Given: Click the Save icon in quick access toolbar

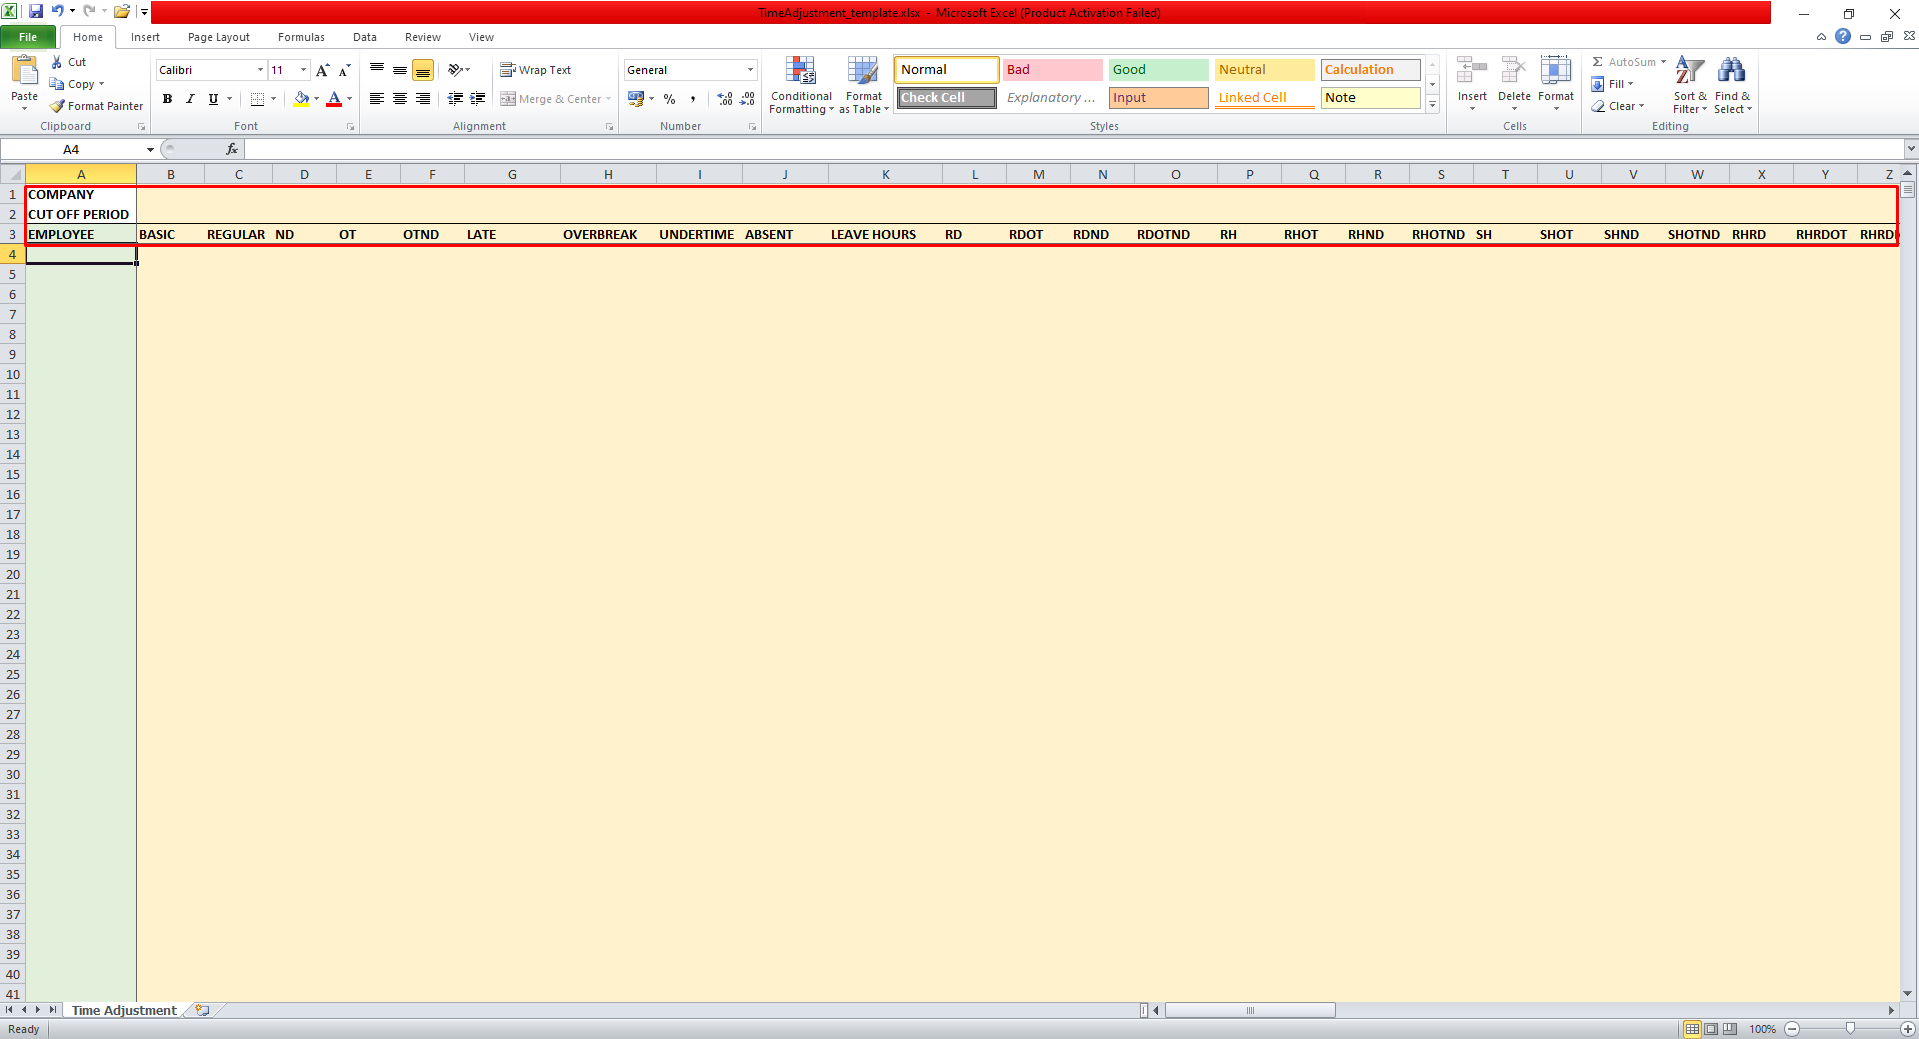Looking at the screenshot, I should coord(36,11).
